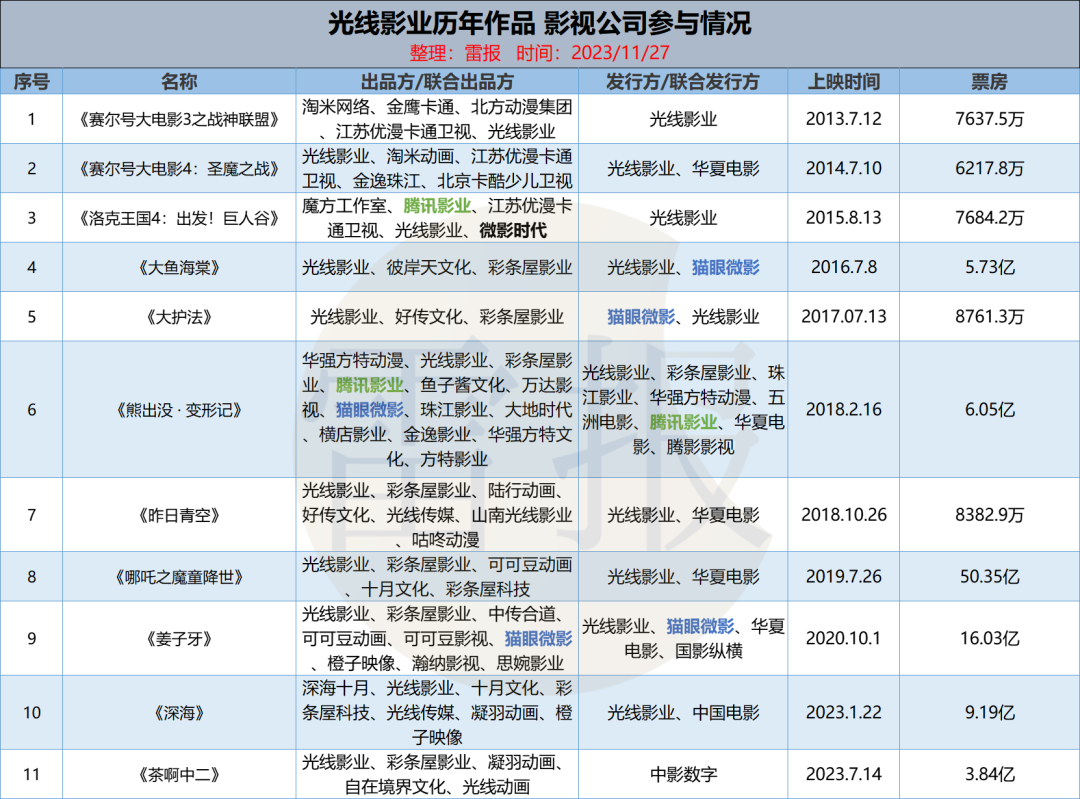Click the red 整理：雷报 date subtitle

pos(539,53)
